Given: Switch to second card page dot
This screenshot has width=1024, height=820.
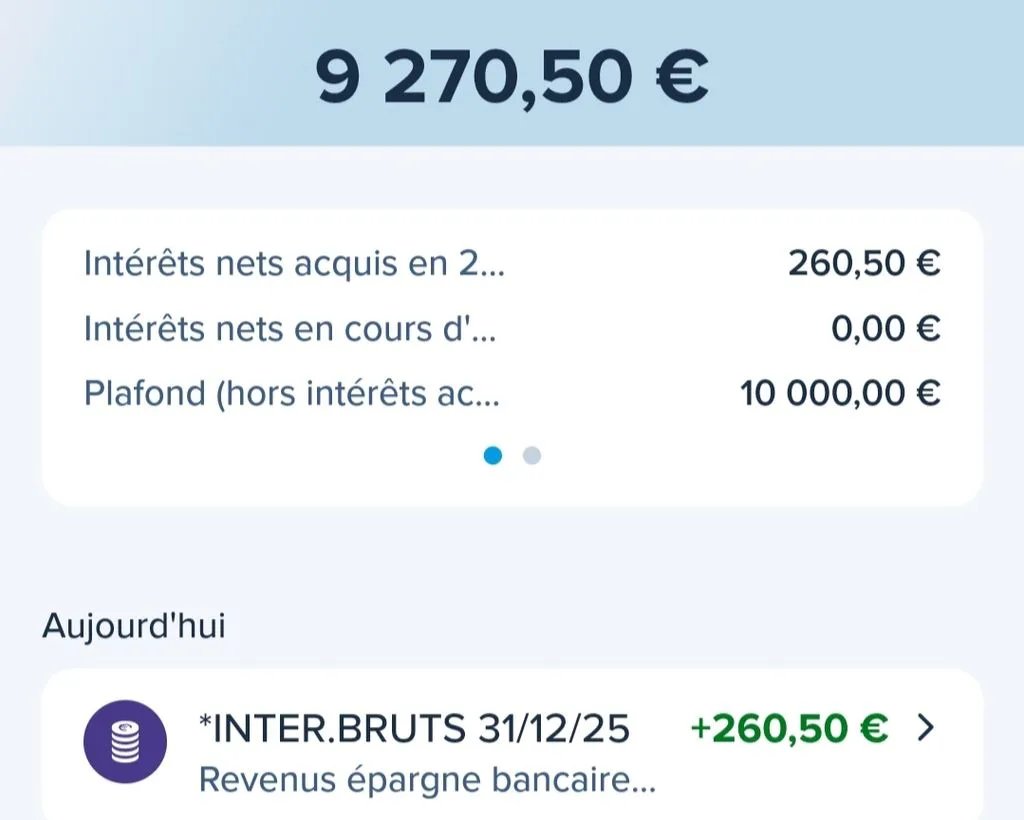Looking at the screenshot, I should (532, 455).
